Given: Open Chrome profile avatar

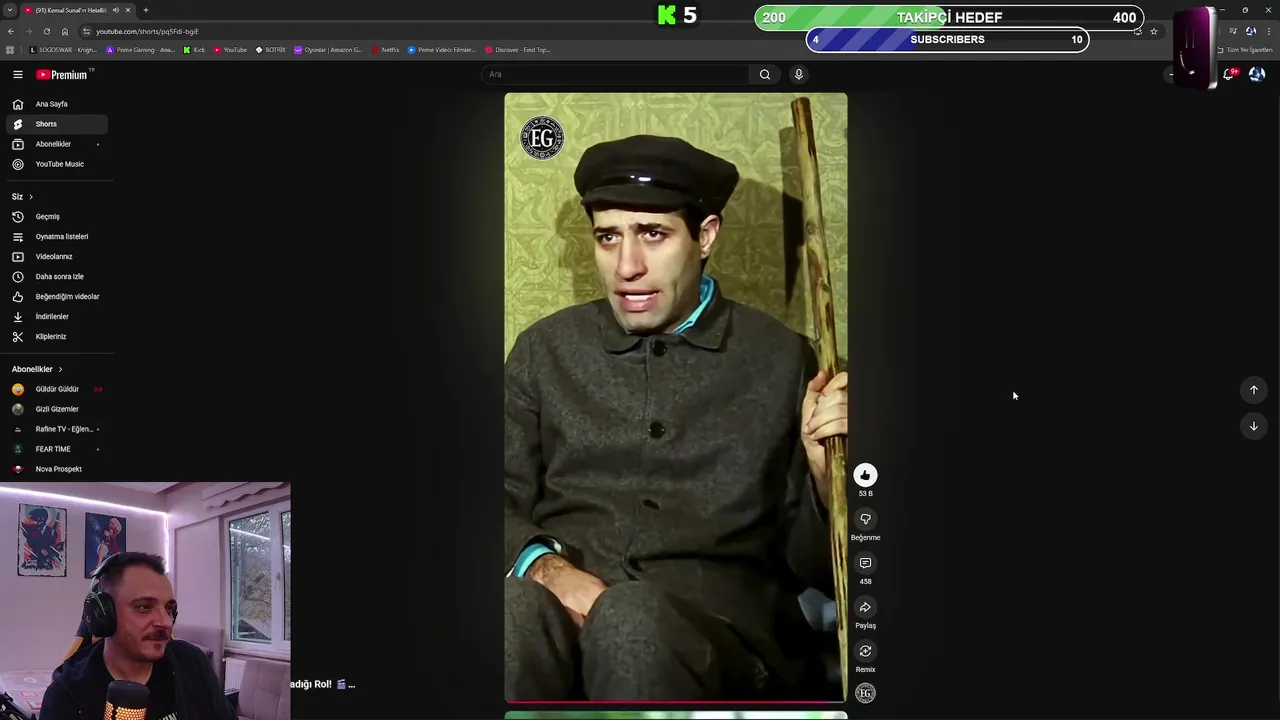Looking at the screenshot, I should 1251,31.
